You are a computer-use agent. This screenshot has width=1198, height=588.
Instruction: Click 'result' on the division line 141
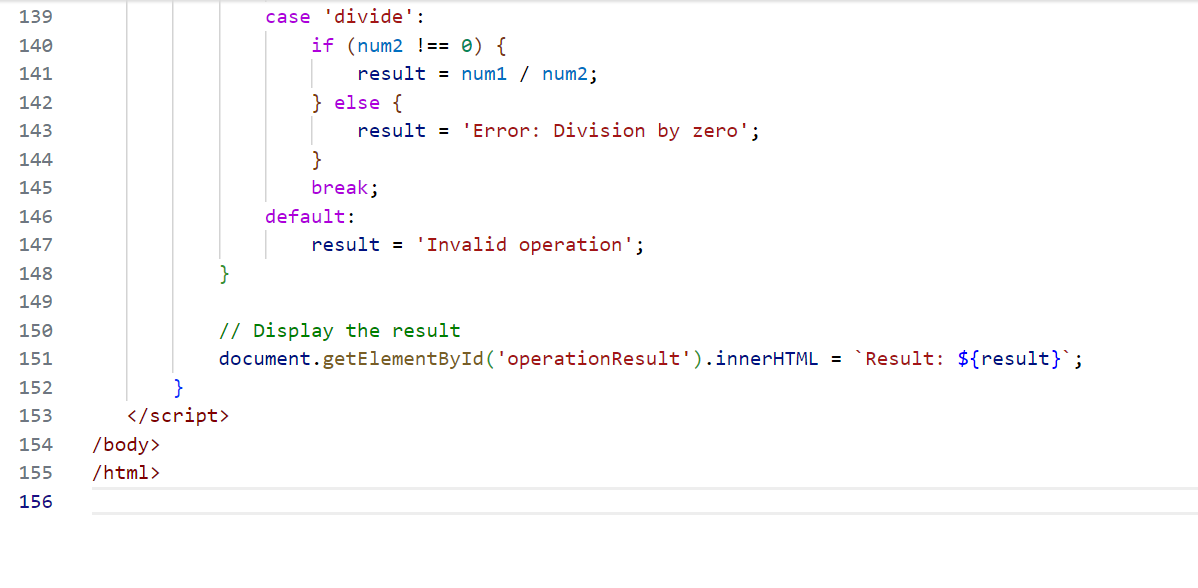click(392, 74)
